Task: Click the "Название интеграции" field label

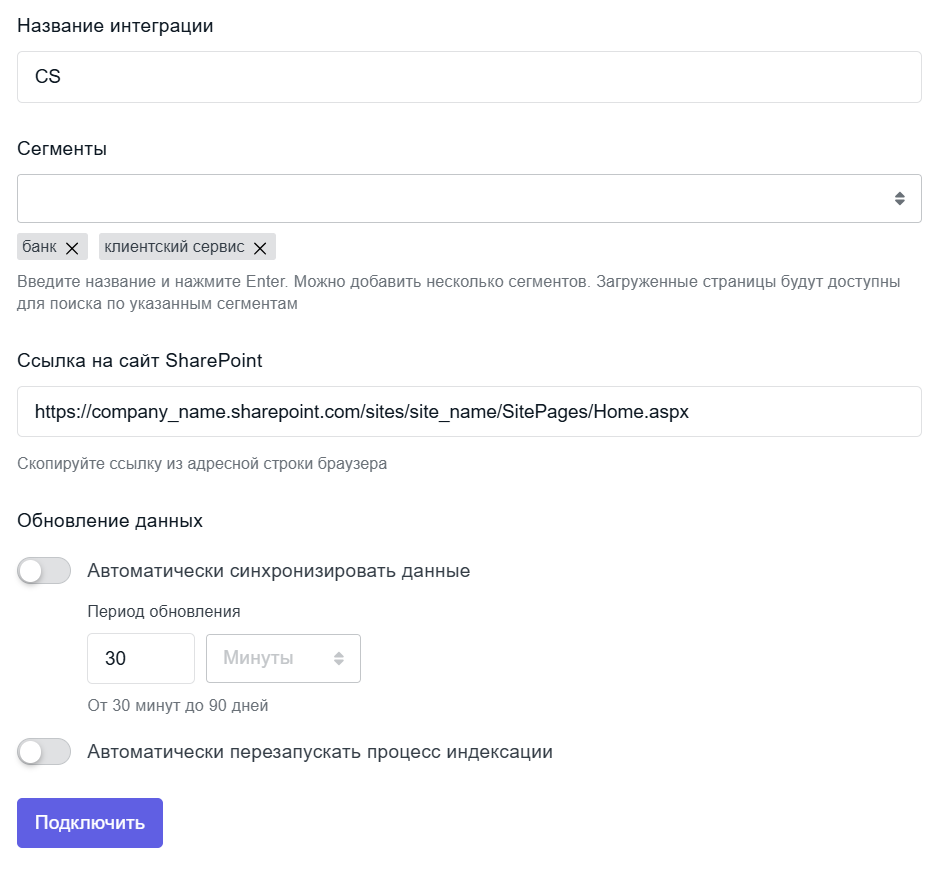Action: pos(115,26)
